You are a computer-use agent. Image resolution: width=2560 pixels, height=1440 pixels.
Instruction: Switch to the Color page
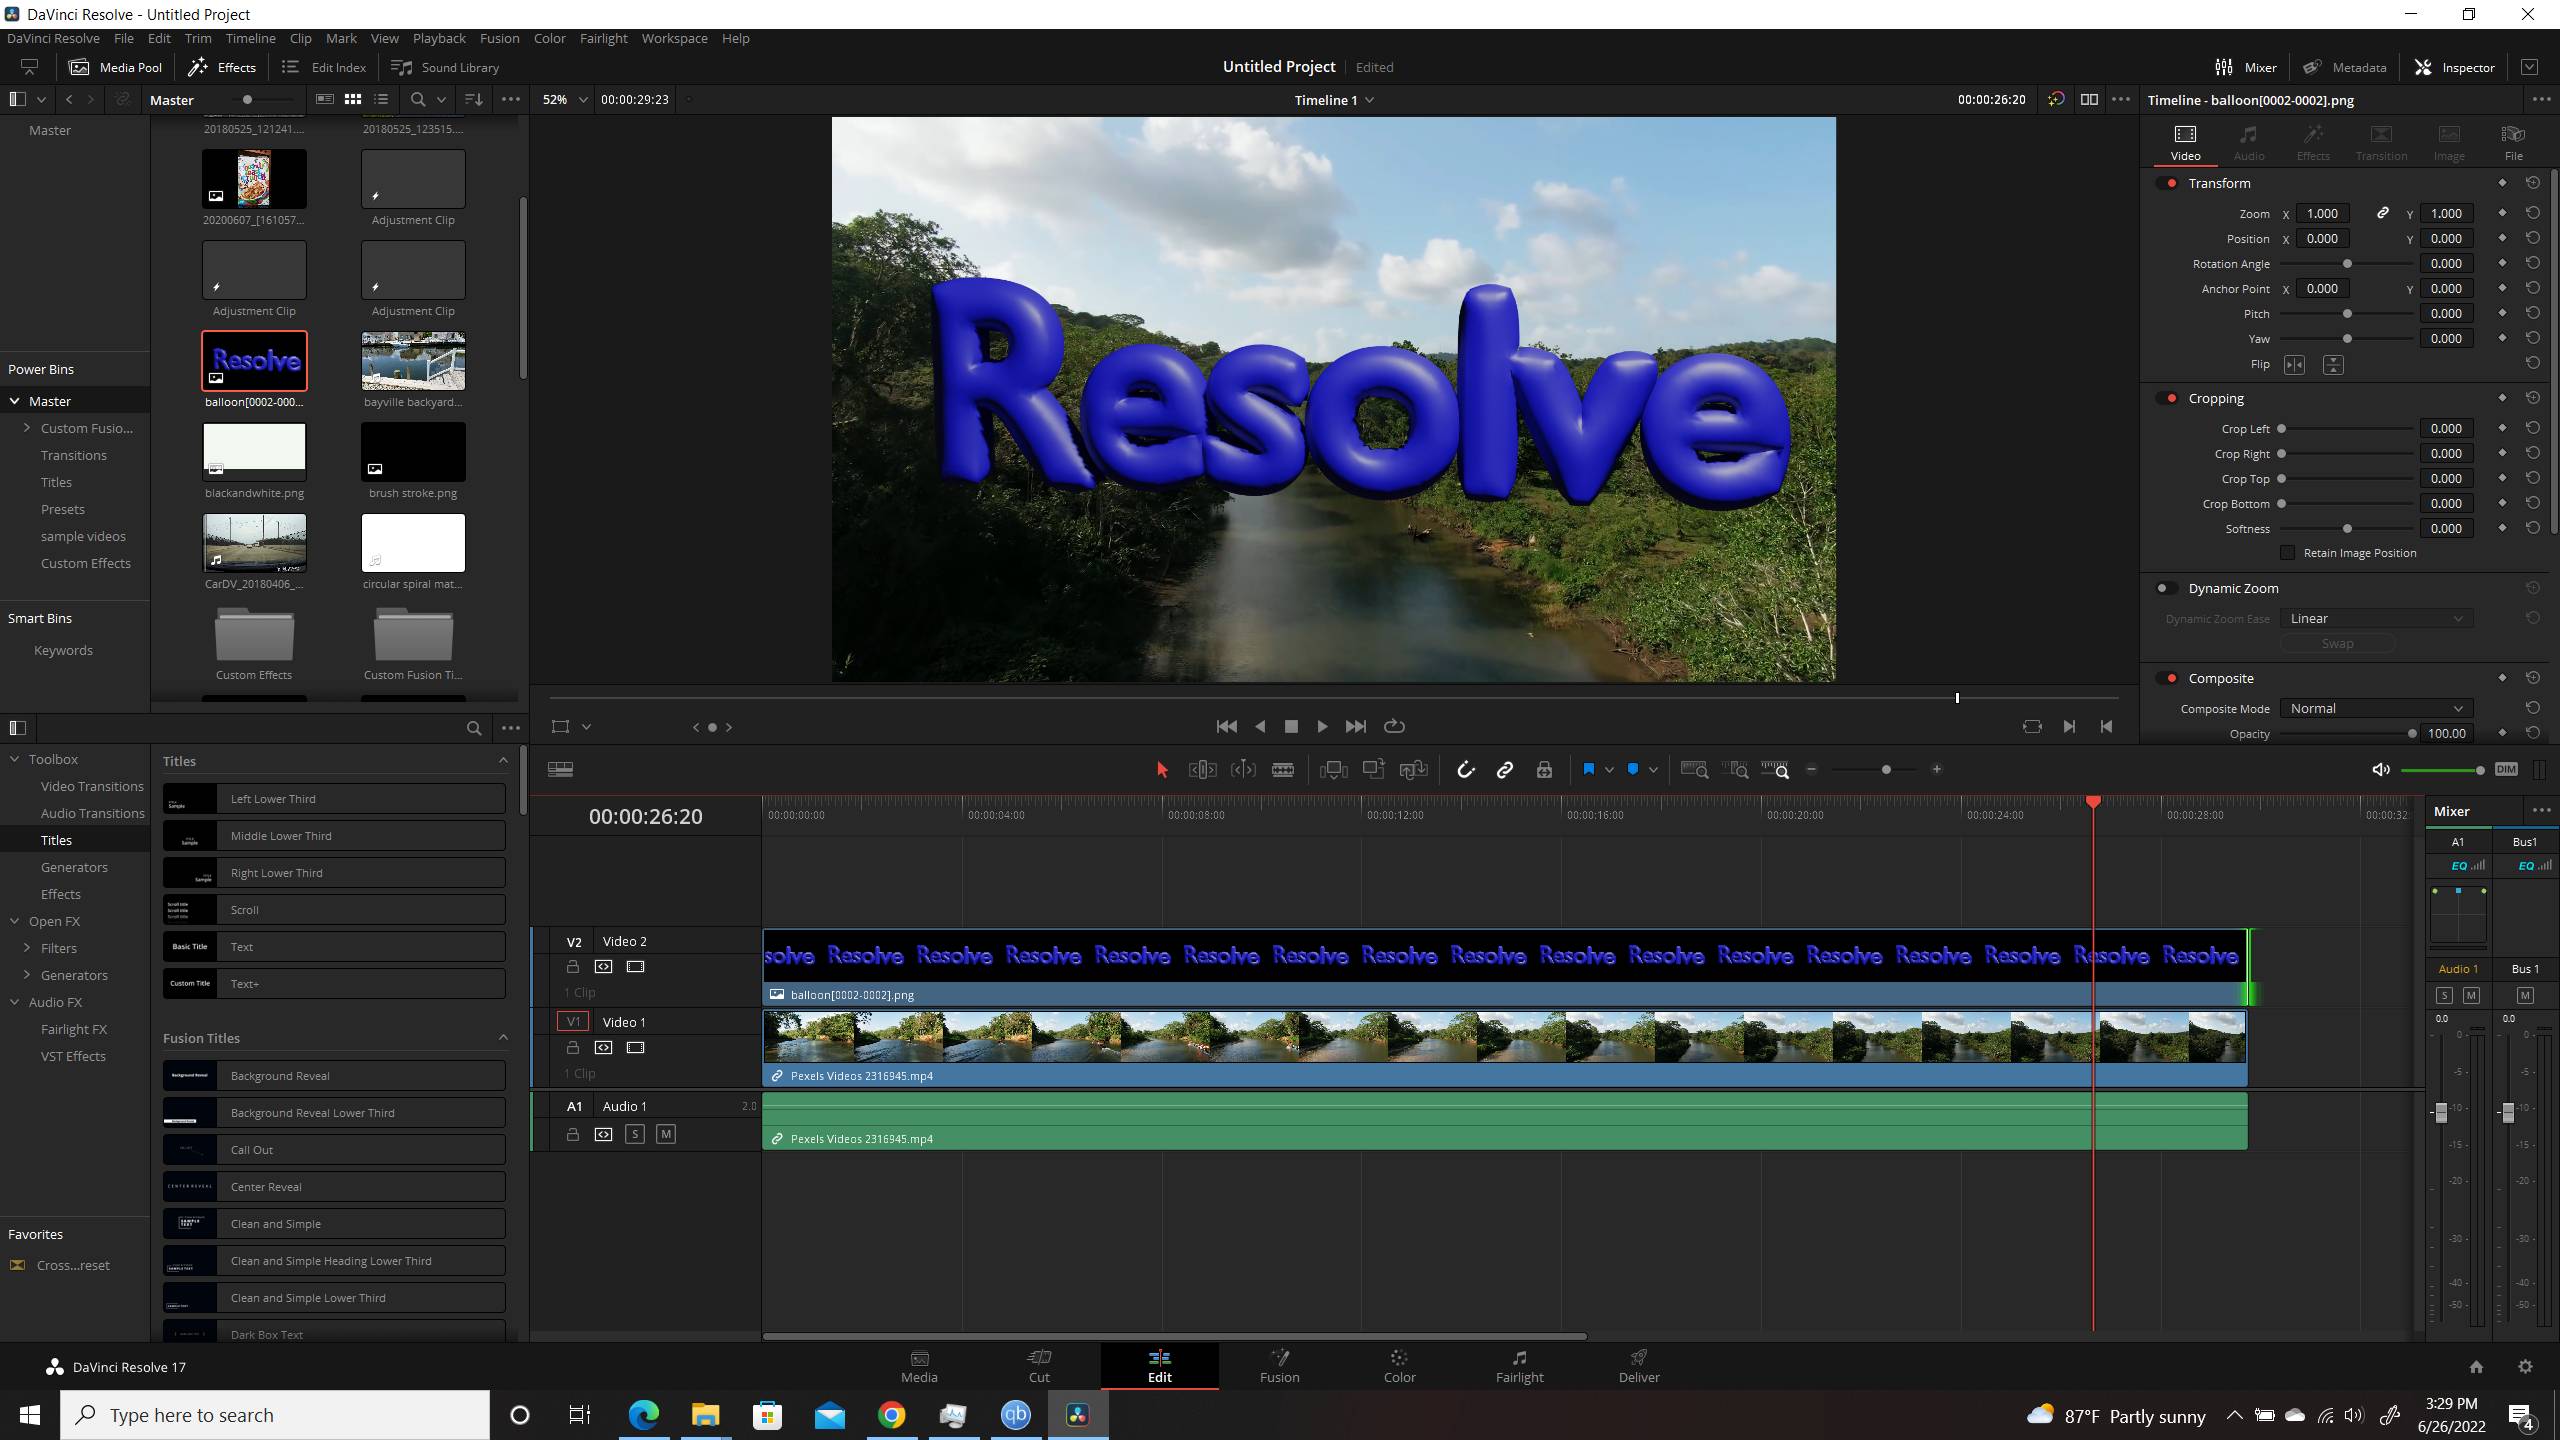pos(1399,1366)
